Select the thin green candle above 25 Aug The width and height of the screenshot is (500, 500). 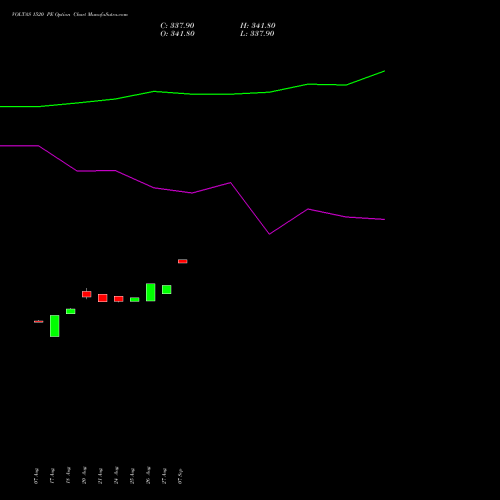(135, 300)
